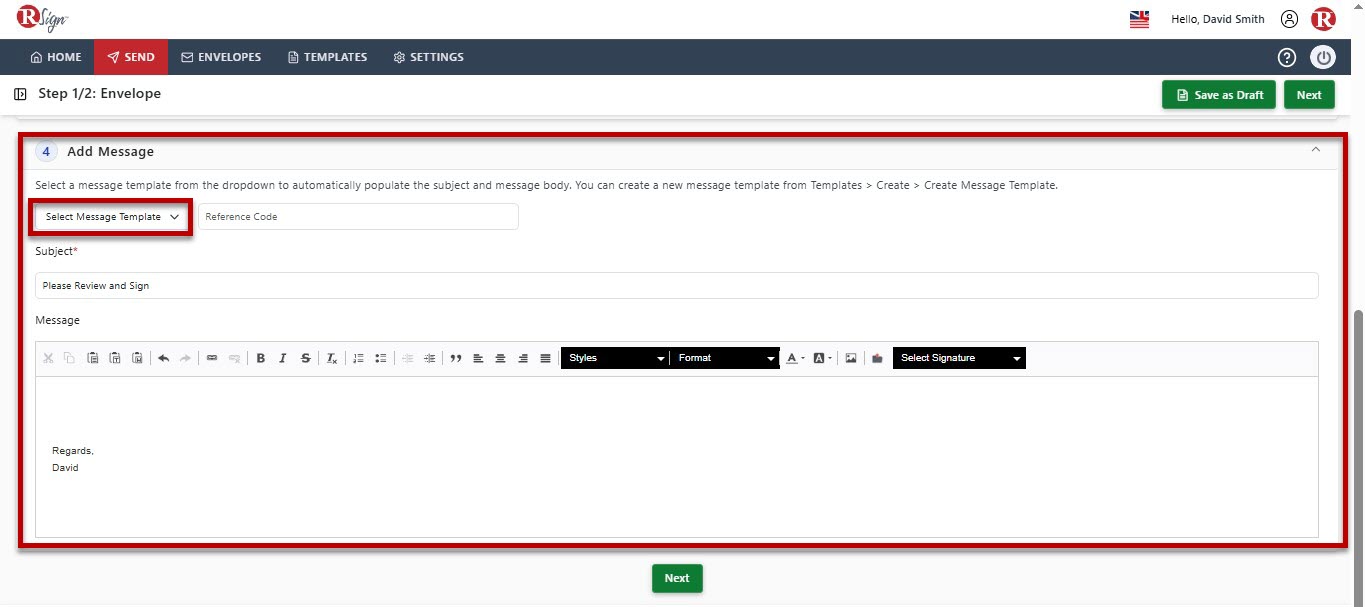Undo the last edit in message editor

[164, 358]
